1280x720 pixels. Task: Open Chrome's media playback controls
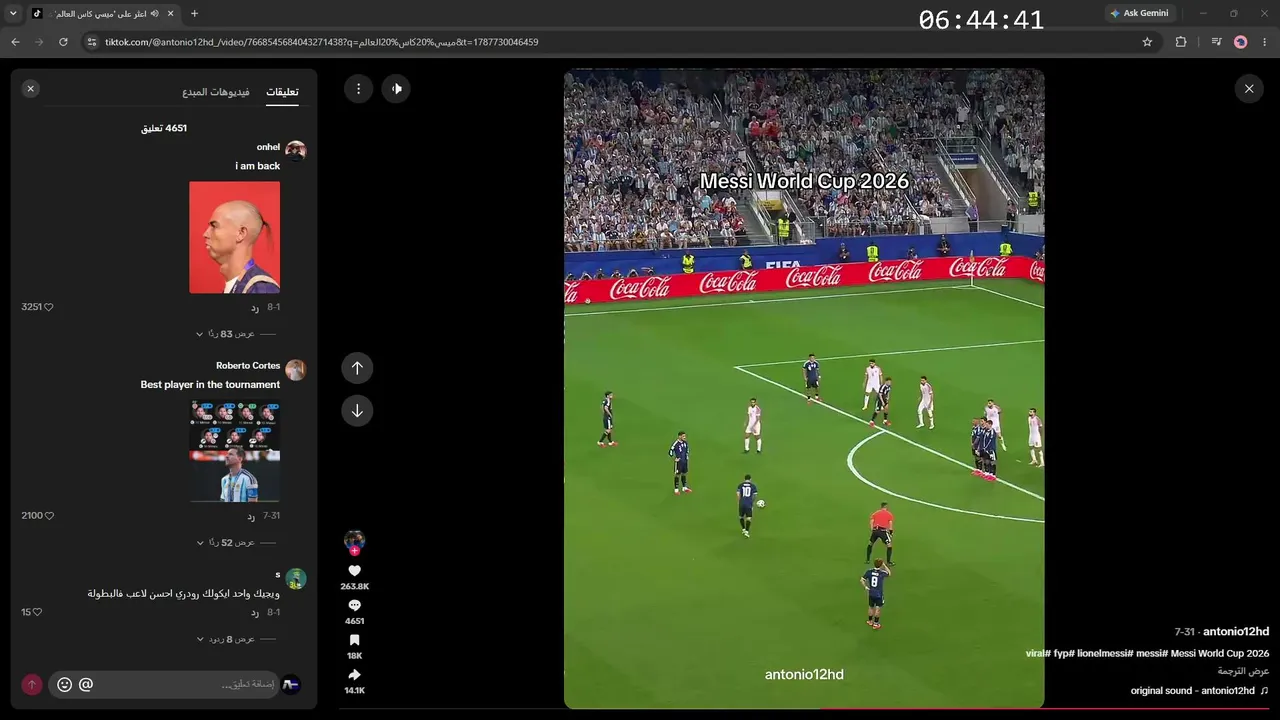click(1216, 42)
